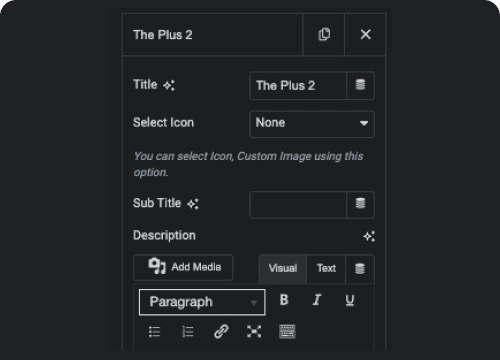Toggle underline formatting in editor
Screen dimensions: 500x360
[350, 300]
